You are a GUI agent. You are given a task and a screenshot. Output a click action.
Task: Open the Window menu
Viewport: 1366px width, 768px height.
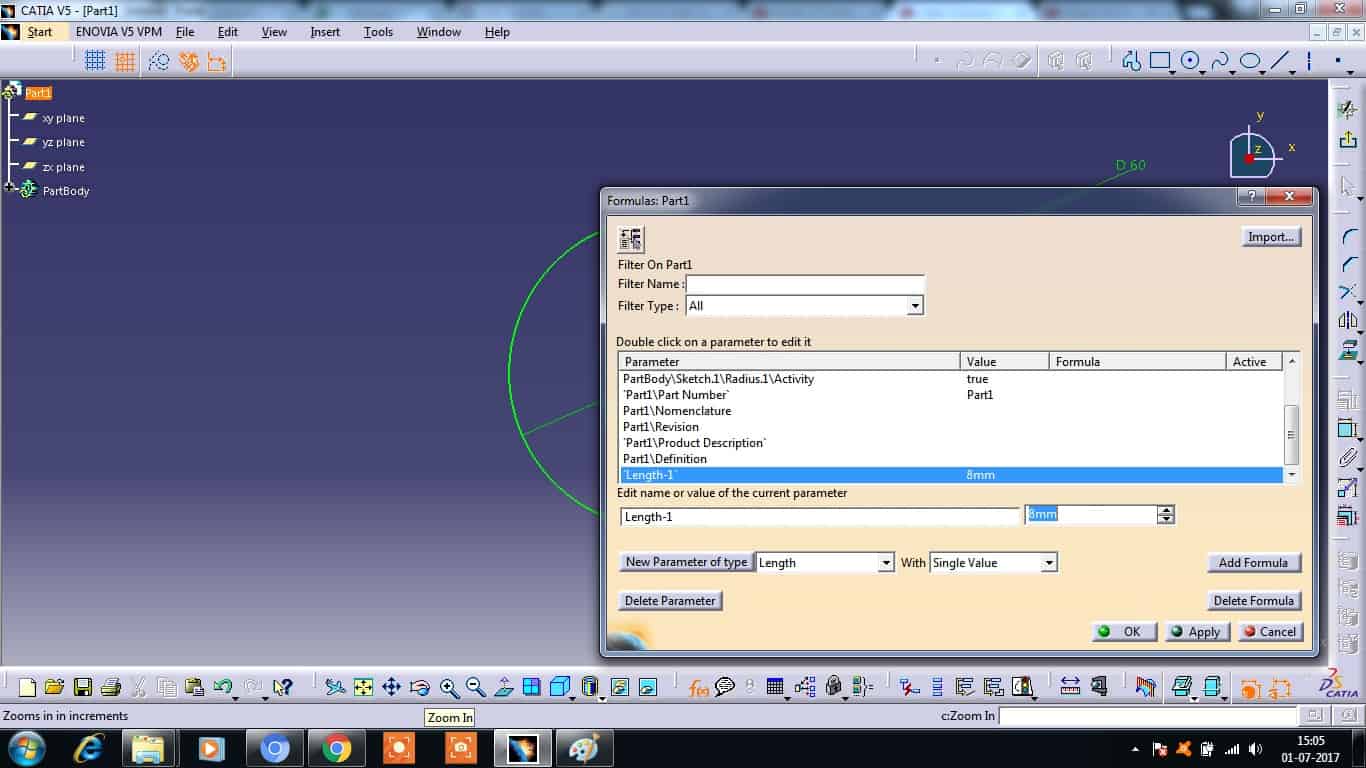[x=439, y=32]
